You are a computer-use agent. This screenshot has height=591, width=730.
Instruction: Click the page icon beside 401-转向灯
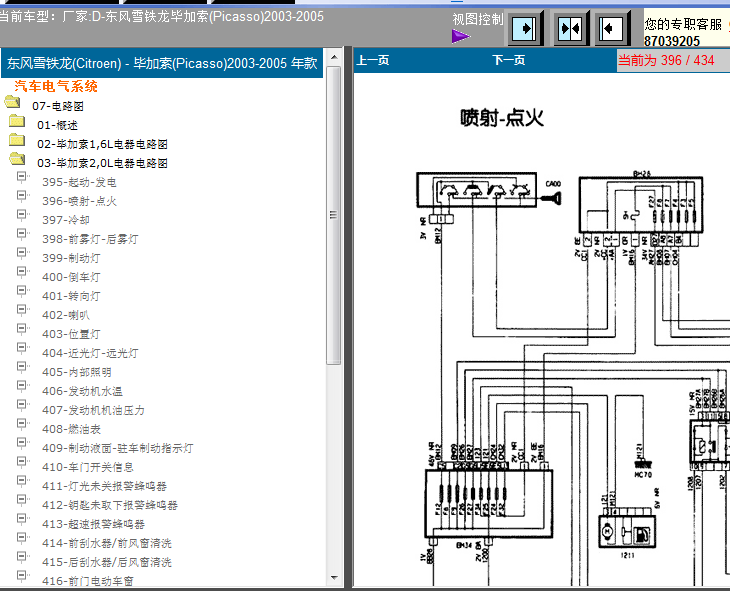click(23, 292)
